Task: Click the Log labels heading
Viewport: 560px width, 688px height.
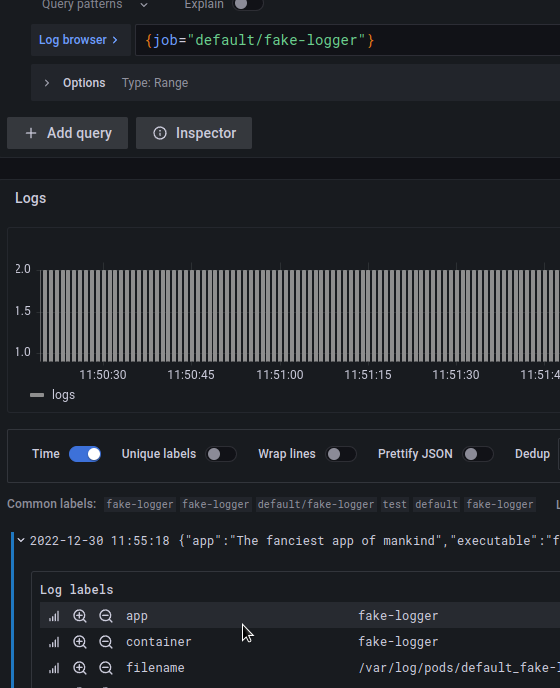Action: coord(77,589)
